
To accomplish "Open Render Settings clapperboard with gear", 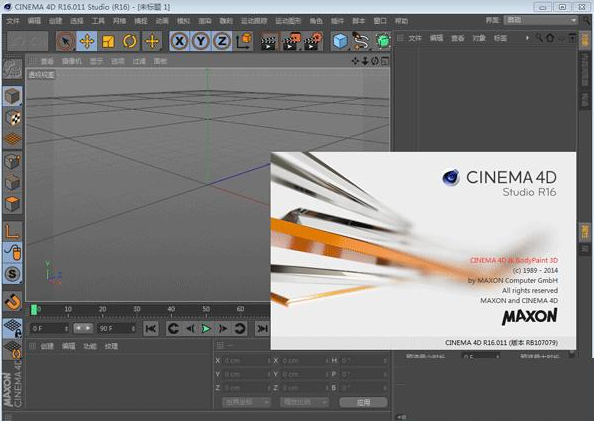I will pyautogui.click(x=313, y=42).
